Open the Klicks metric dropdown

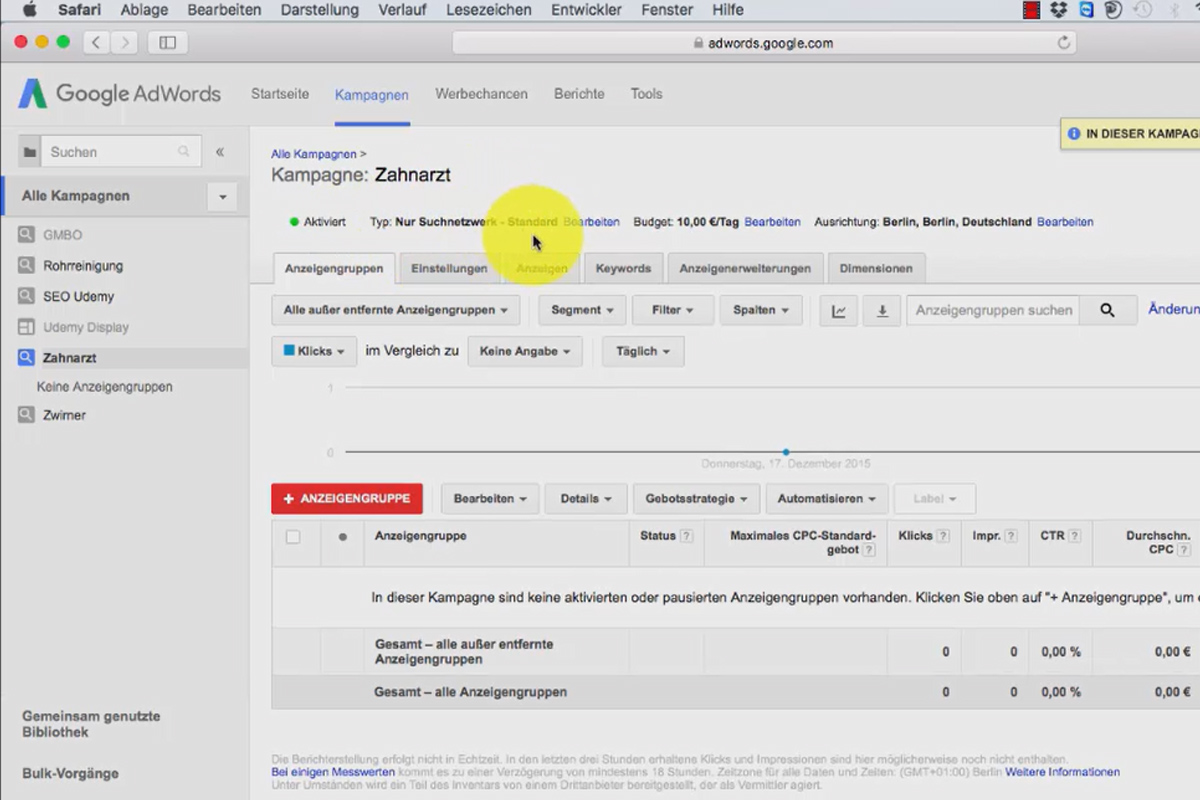point(314,352)
